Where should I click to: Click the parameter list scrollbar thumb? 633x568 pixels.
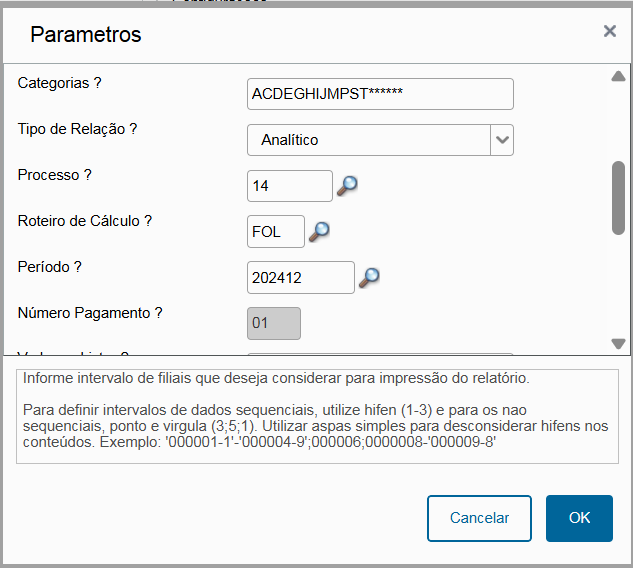point(618,198)
